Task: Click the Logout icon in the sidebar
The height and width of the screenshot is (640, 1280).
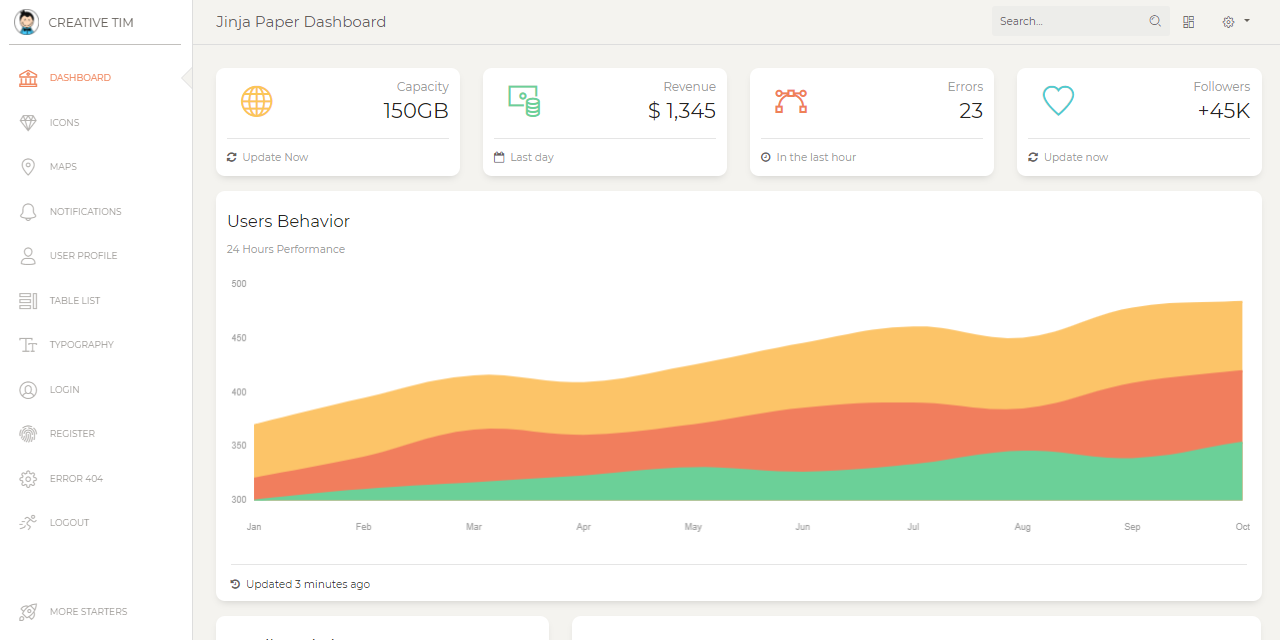Action: 28,522
